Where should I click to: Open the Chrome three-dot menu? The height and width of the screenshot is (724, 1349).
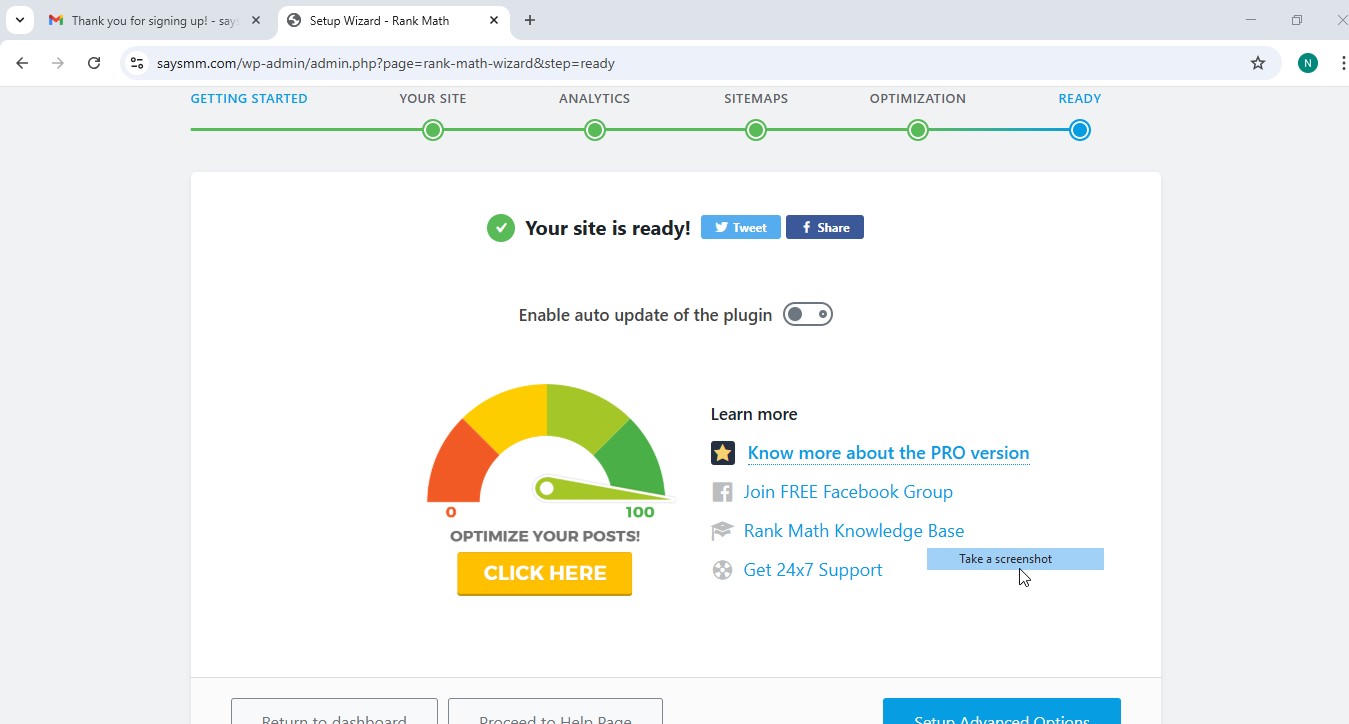[1343, 62]
